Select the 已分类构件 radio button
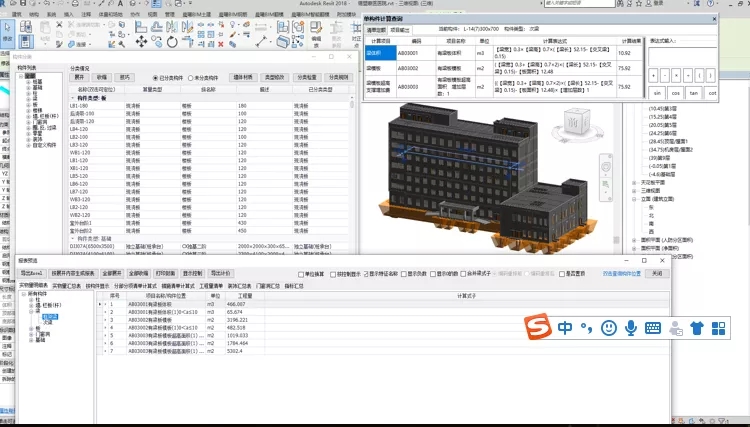750x427 pixels. pos(155,78)
